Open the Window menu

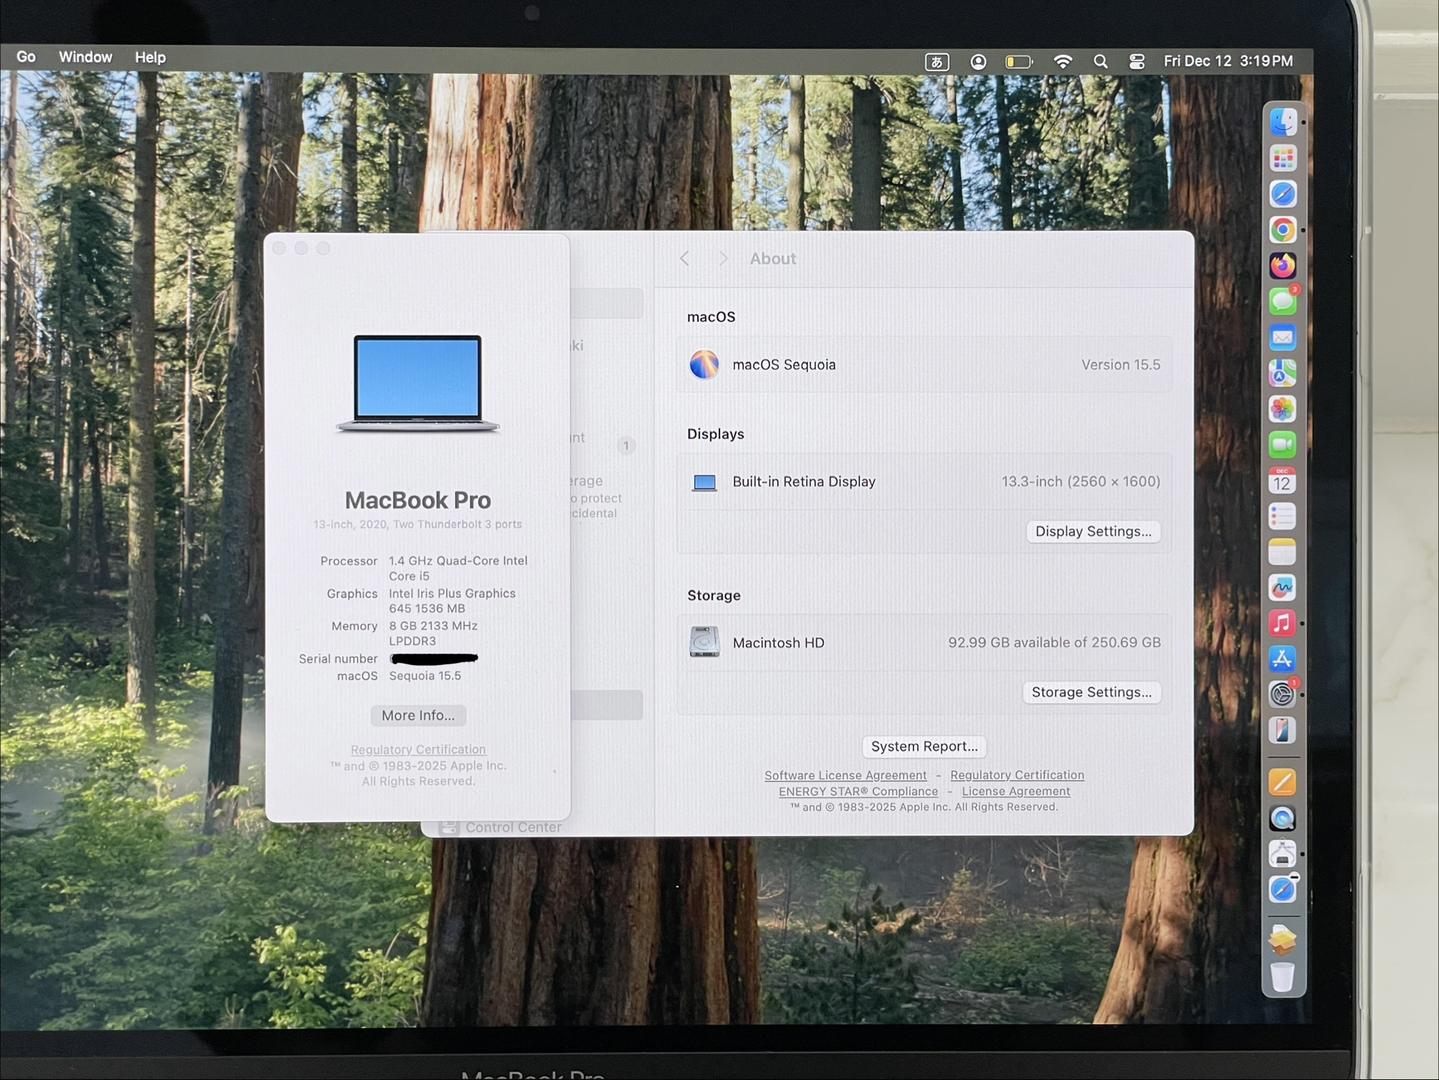click(x=85, y=57)
